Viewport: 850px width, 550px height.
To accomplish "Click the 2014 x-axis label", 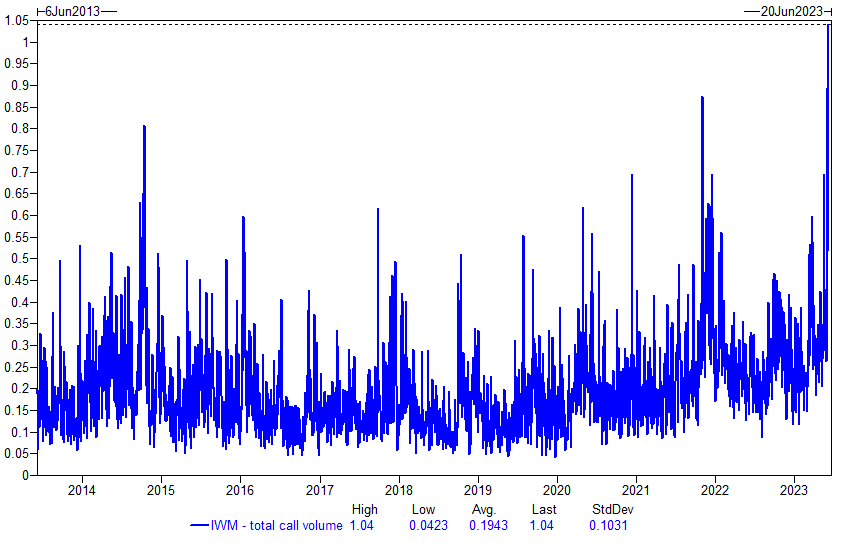I will (82, 490).
